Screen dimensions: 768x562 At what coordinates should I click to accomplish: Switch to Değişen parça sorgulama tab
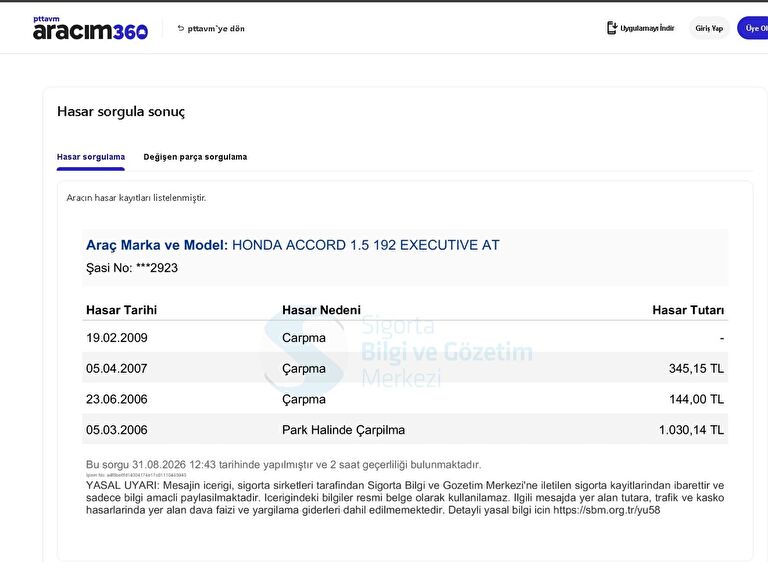click(195, 157)
